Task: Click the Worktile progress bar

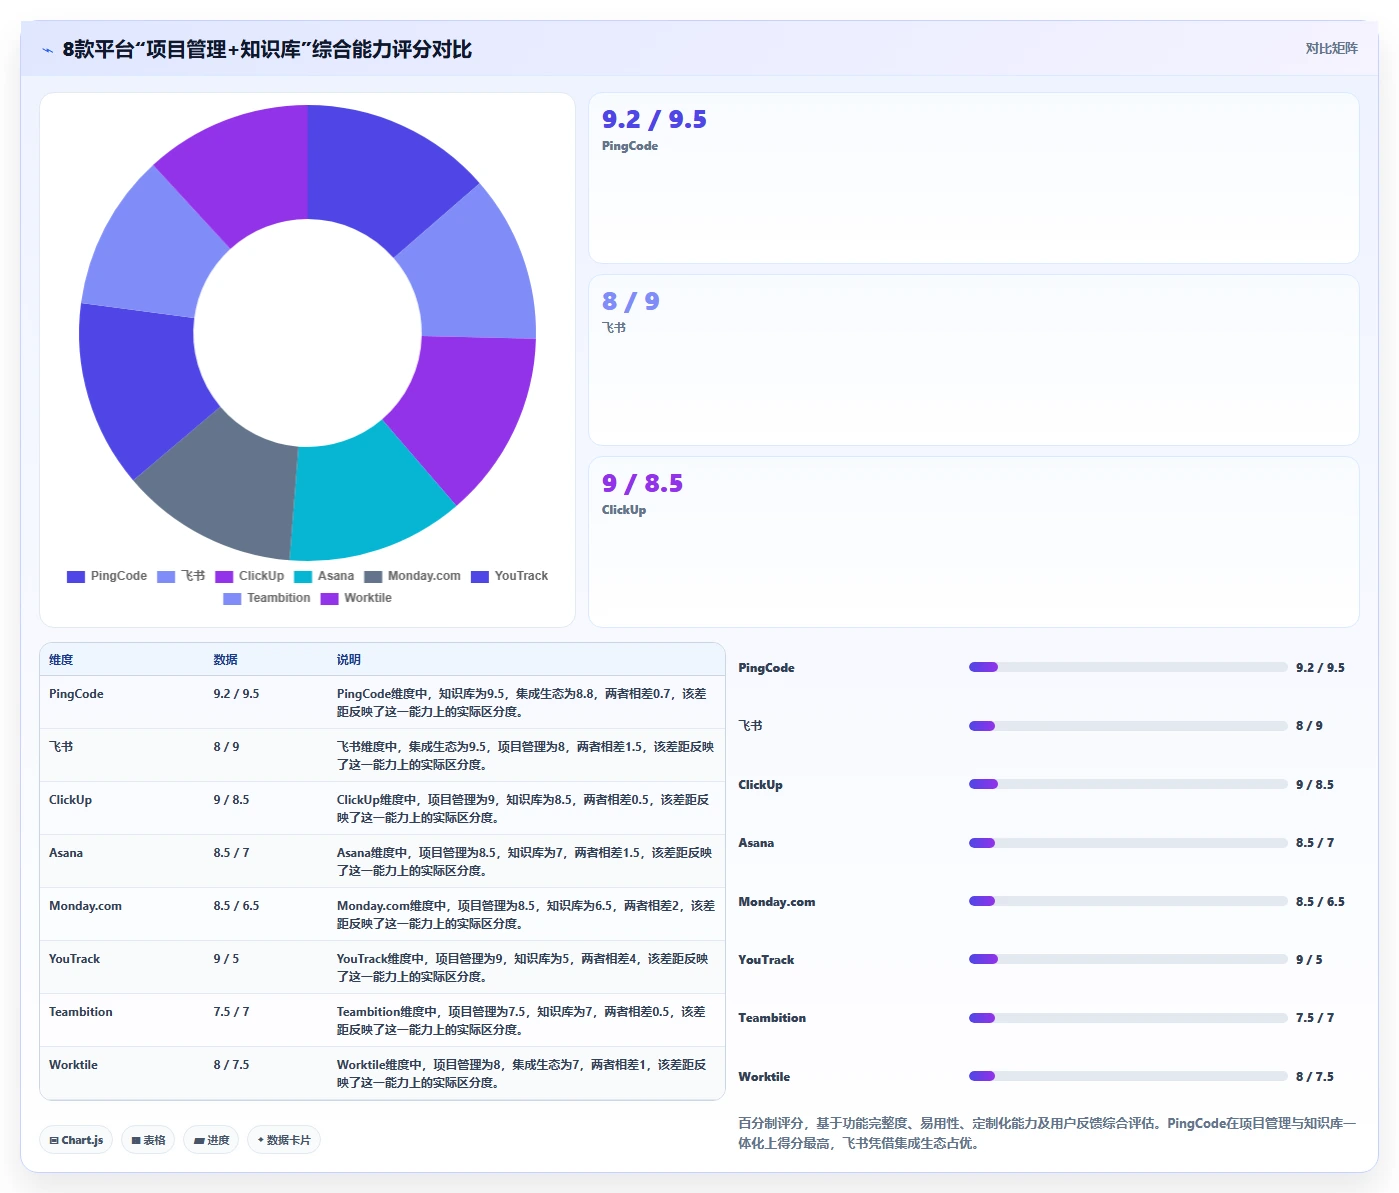Action: coord(1128,1076)
